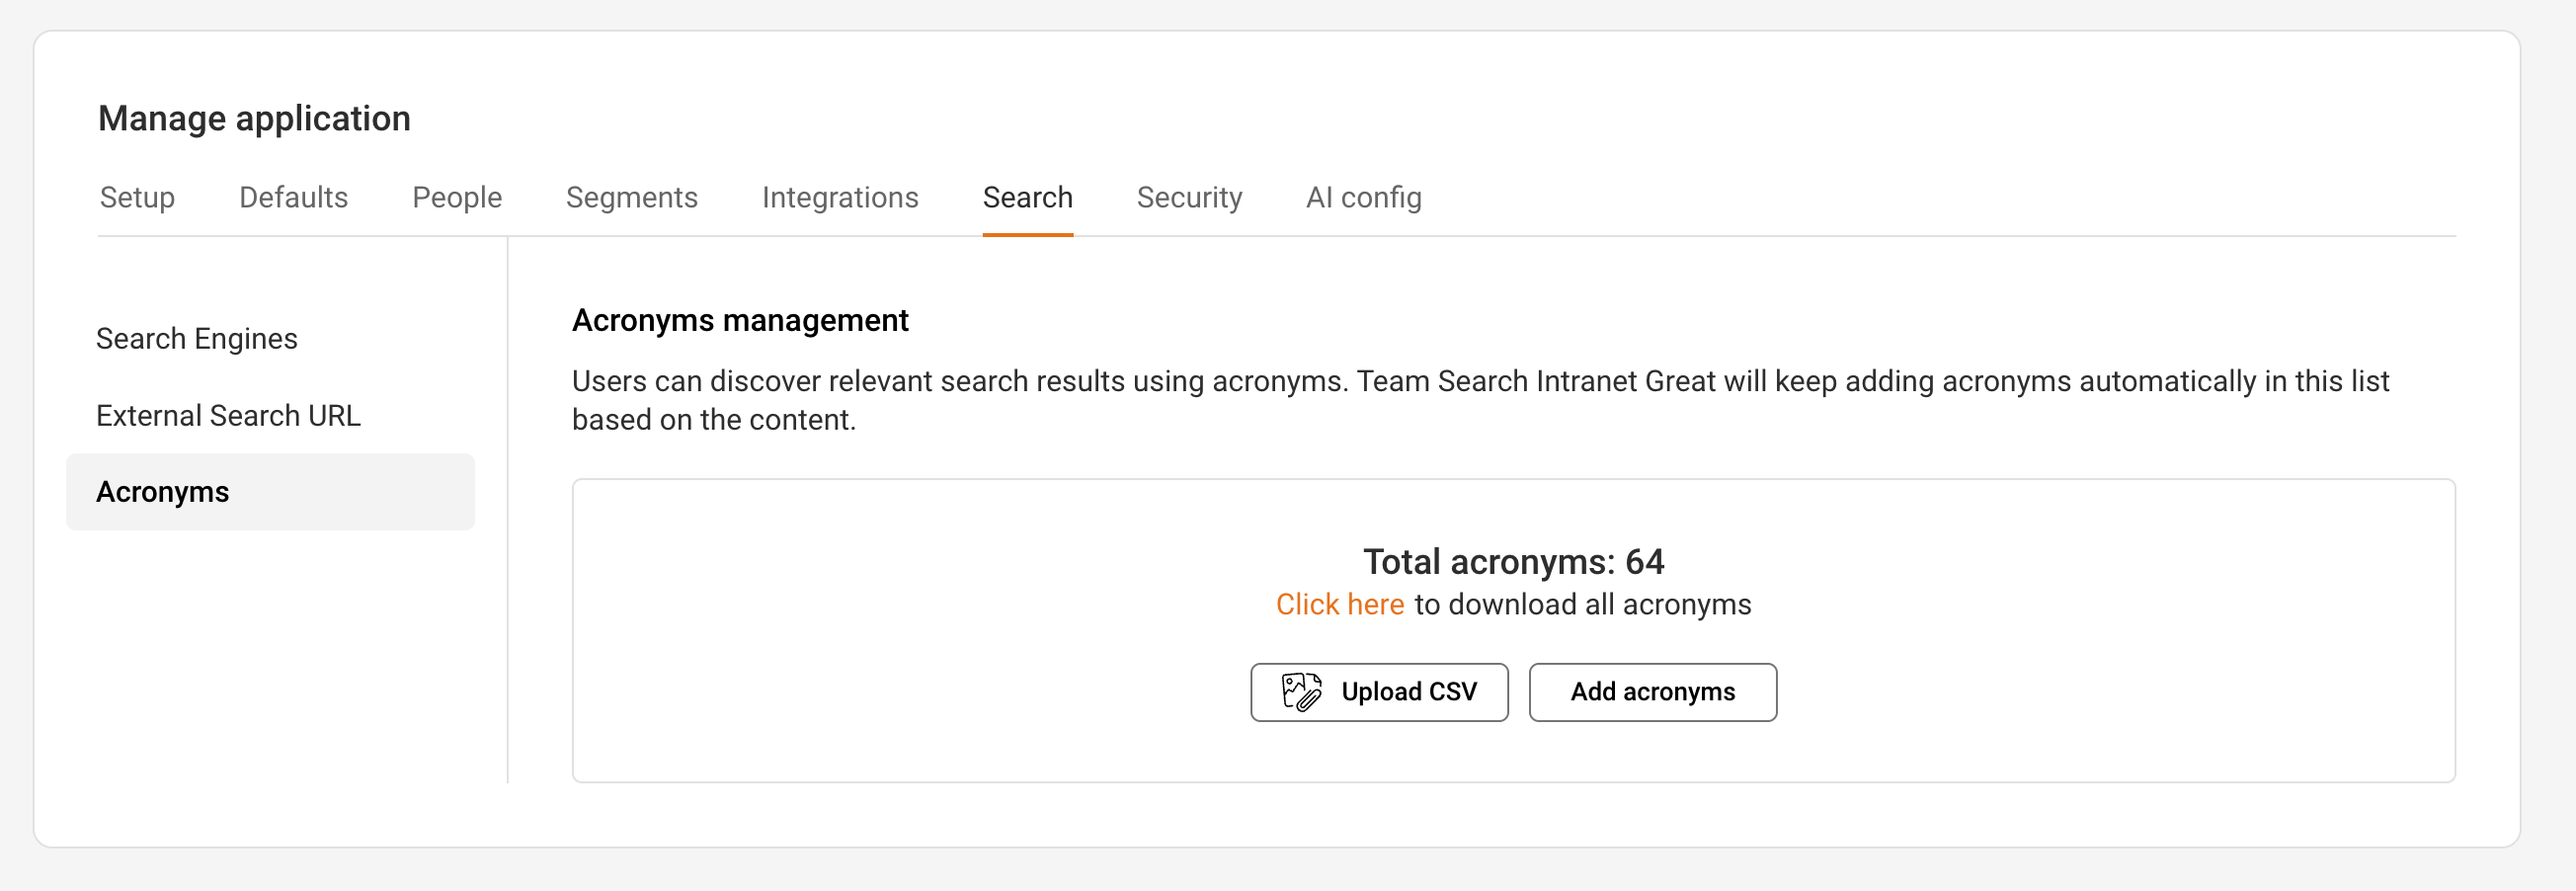Switch to the Integrations tab
The image size is (2576, 891).
coord(840,197)
